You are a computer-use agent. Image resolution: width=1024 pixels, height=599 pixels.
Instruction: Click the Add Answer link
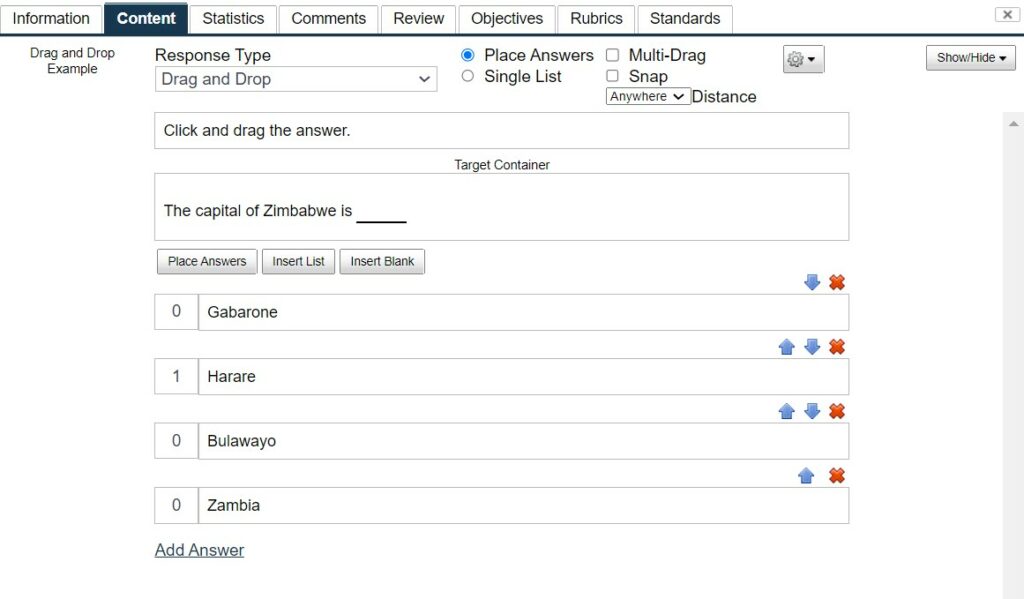click(x=199, y=550)
